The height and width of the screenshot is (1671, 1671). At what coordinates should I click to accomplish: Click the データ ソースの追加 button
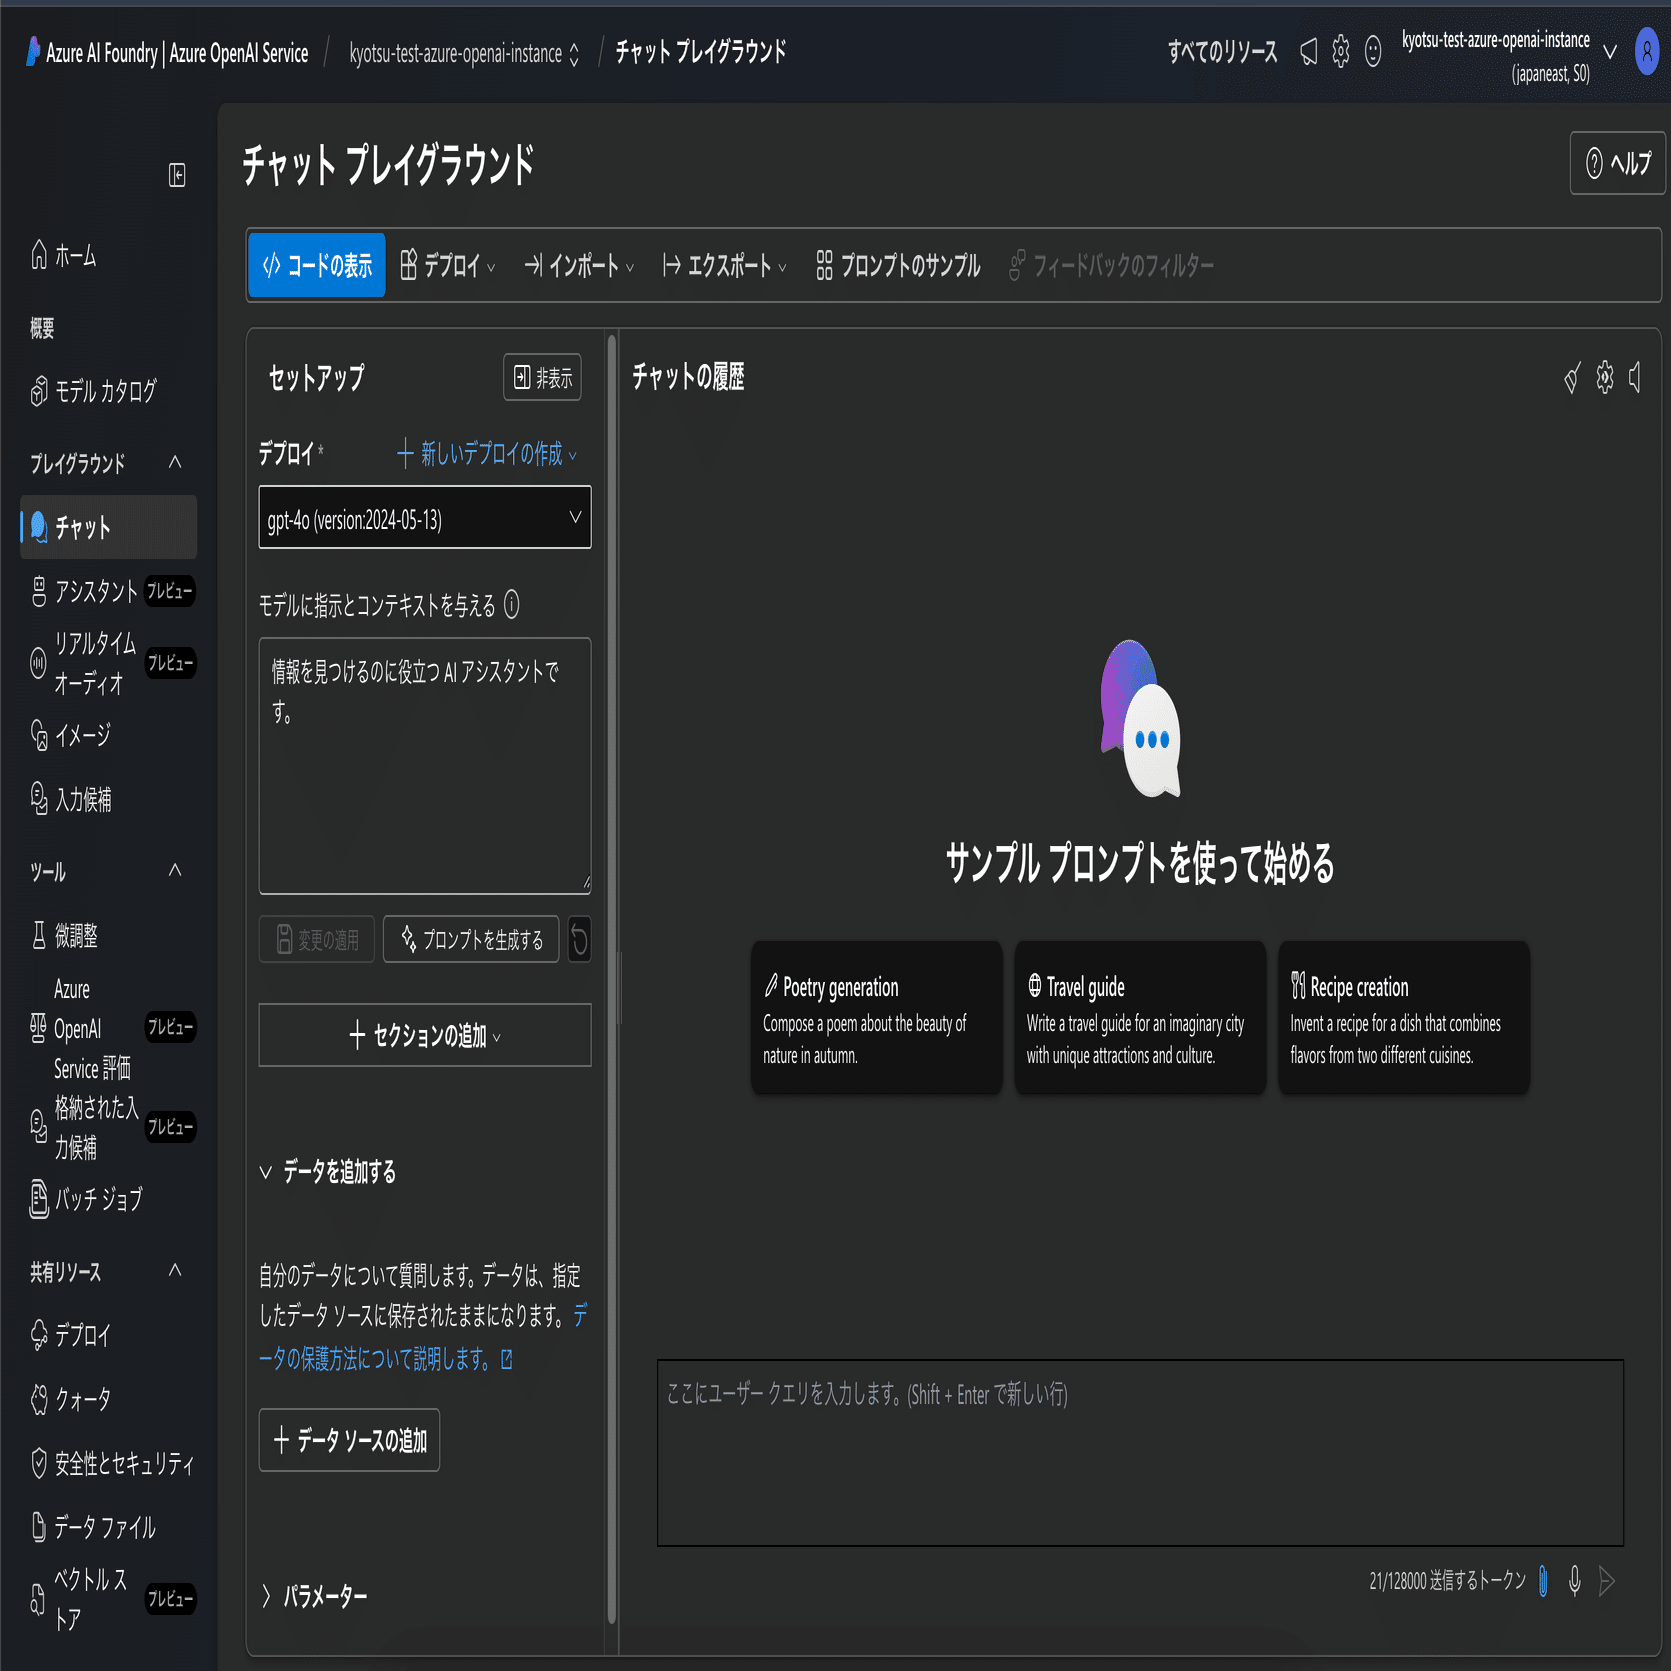[349, 1440]
